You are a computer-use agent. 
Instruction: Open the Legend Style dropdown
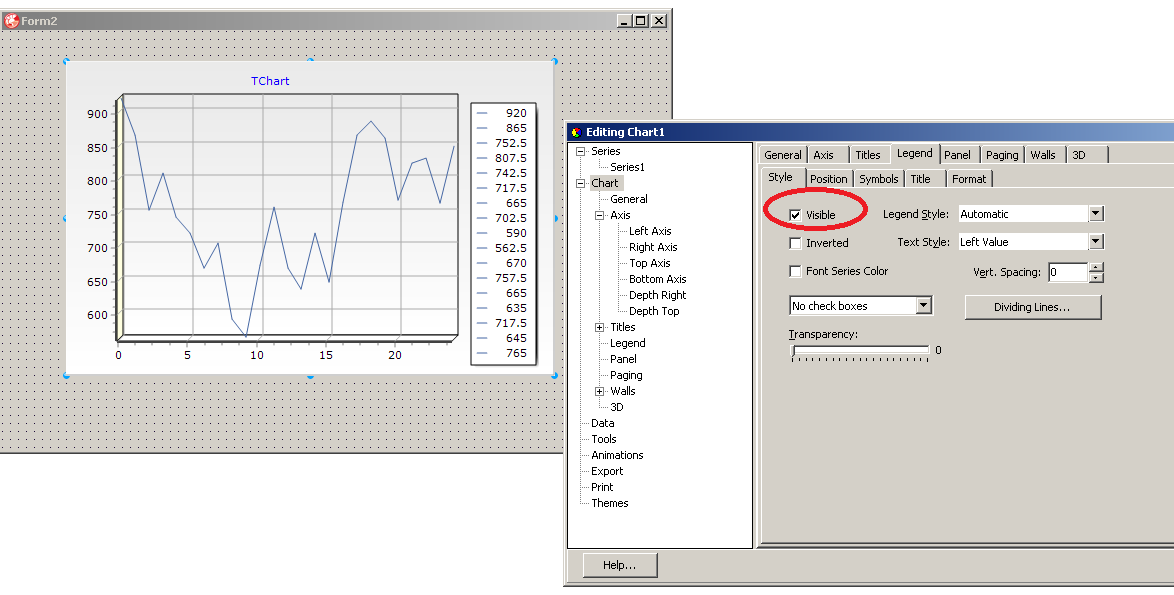click(x=1096, y=214)
